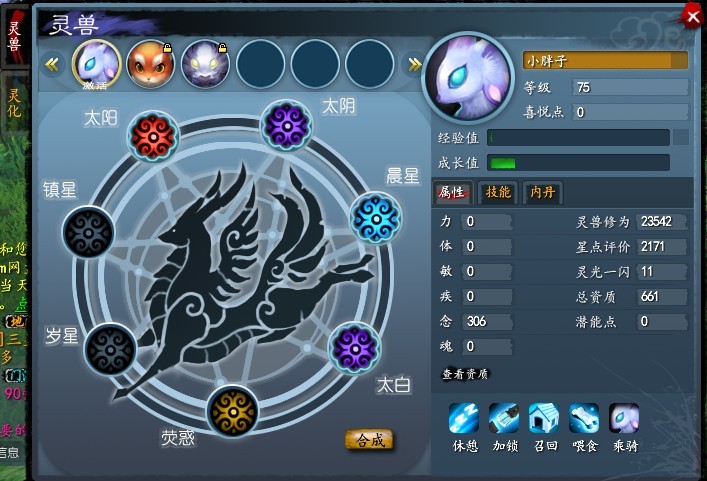Show previous pets with left double-arrow
This screenshot has height=481, width=707.
click(x=52, y=65)
